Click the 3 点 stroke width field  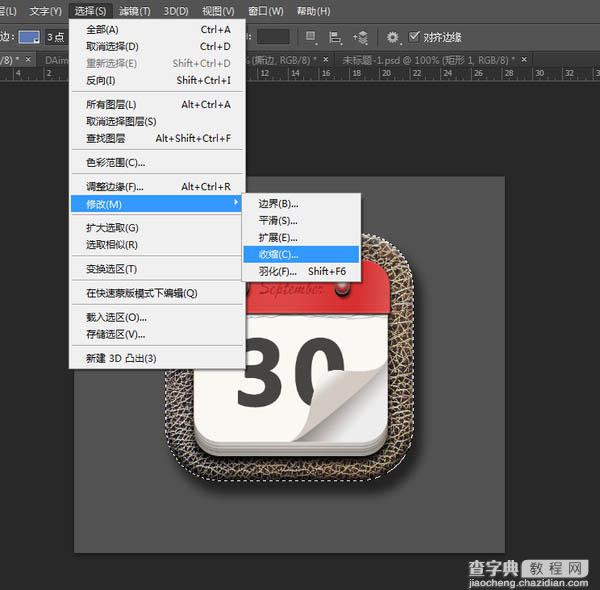[x=56, y=37]
